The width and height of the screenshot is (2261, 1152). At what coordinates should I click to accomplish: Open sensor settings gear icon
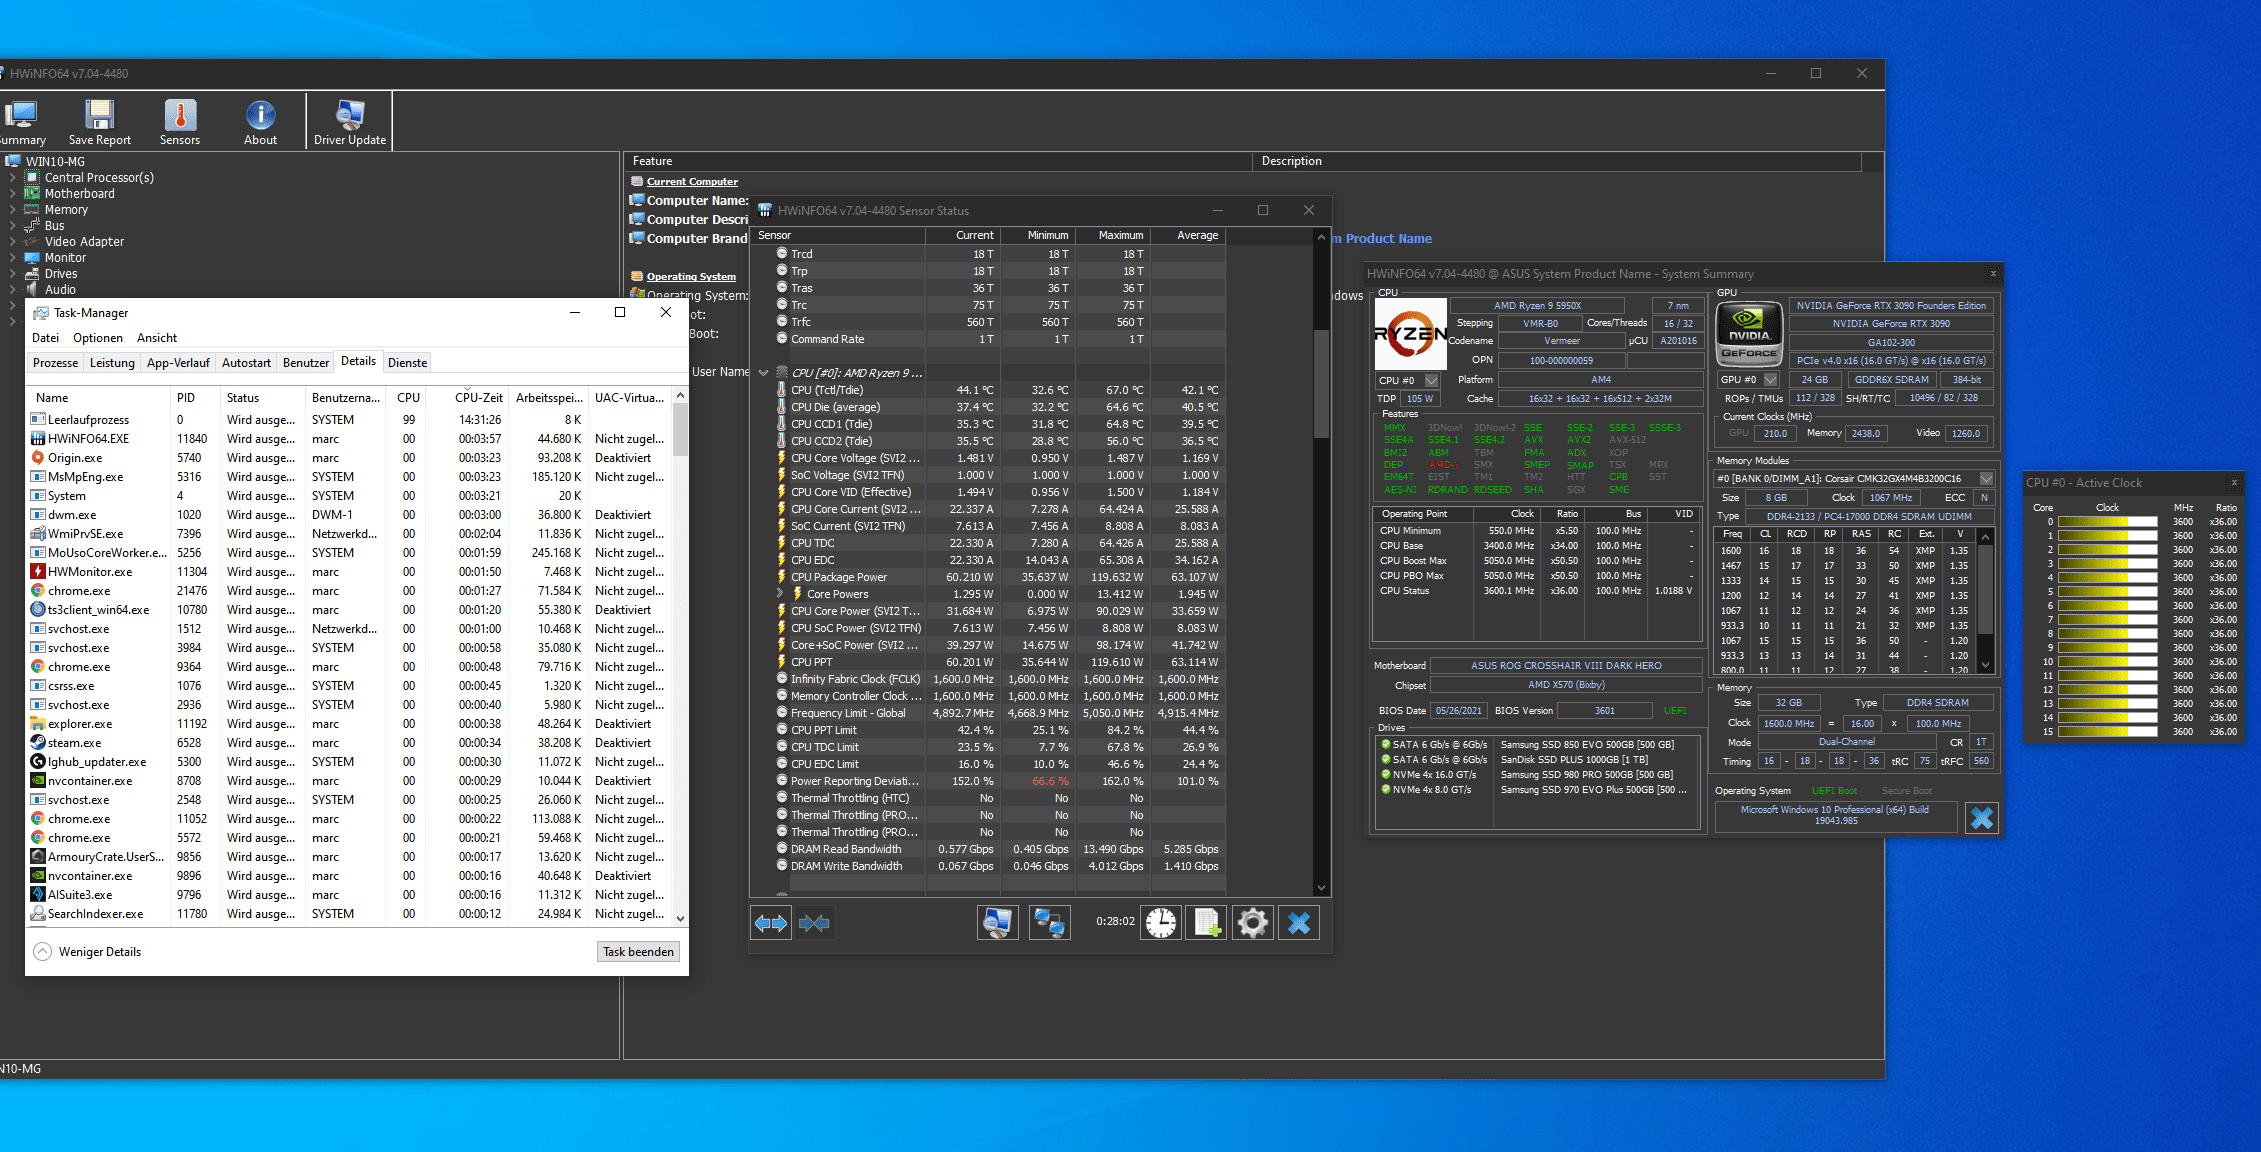pos(1252,923)
